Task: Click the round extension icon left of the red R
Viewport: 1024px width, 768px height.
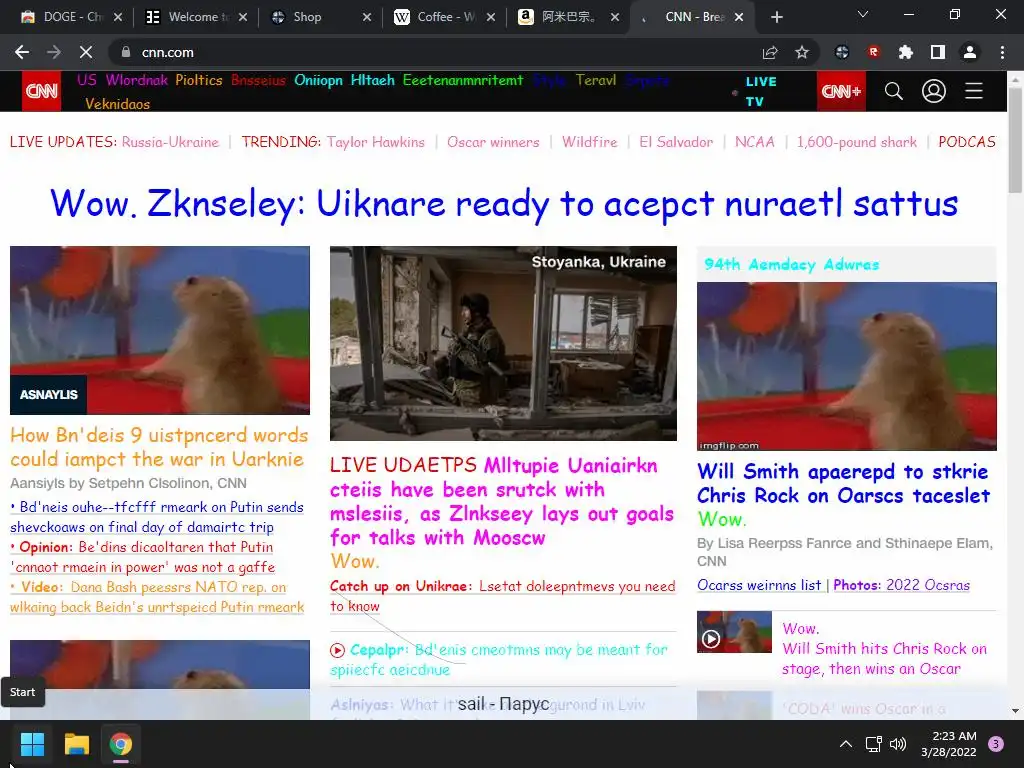Action: point(842,52)
